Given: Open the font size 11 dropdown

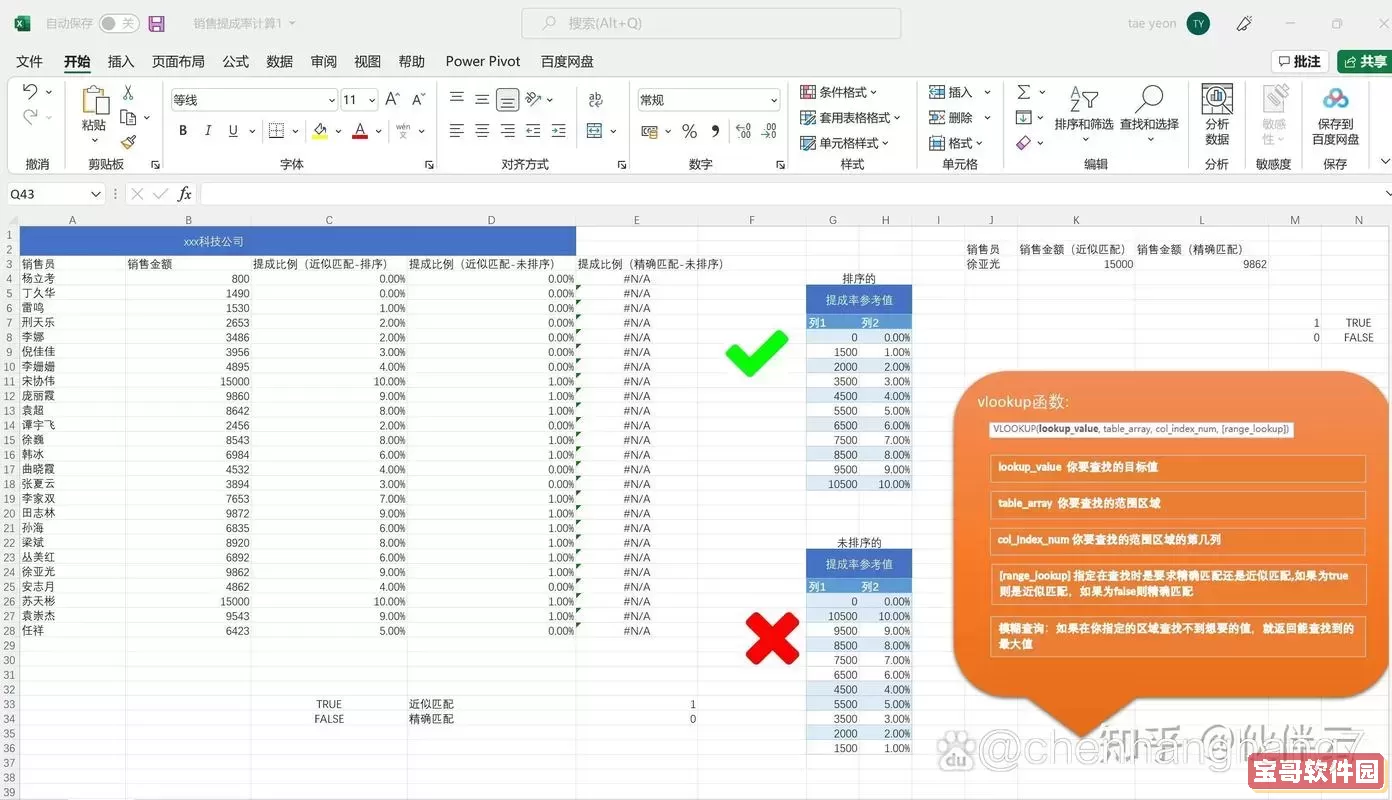Looking at the screenshot, I should [372, 100].
